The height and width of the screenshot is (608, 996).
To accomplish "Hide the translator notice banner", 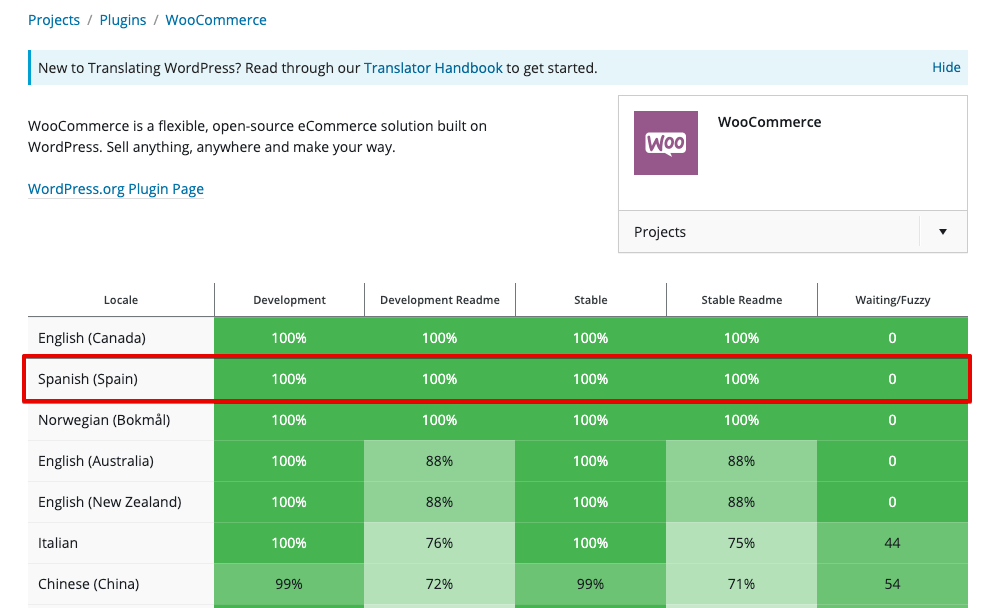I will (946, 67).
